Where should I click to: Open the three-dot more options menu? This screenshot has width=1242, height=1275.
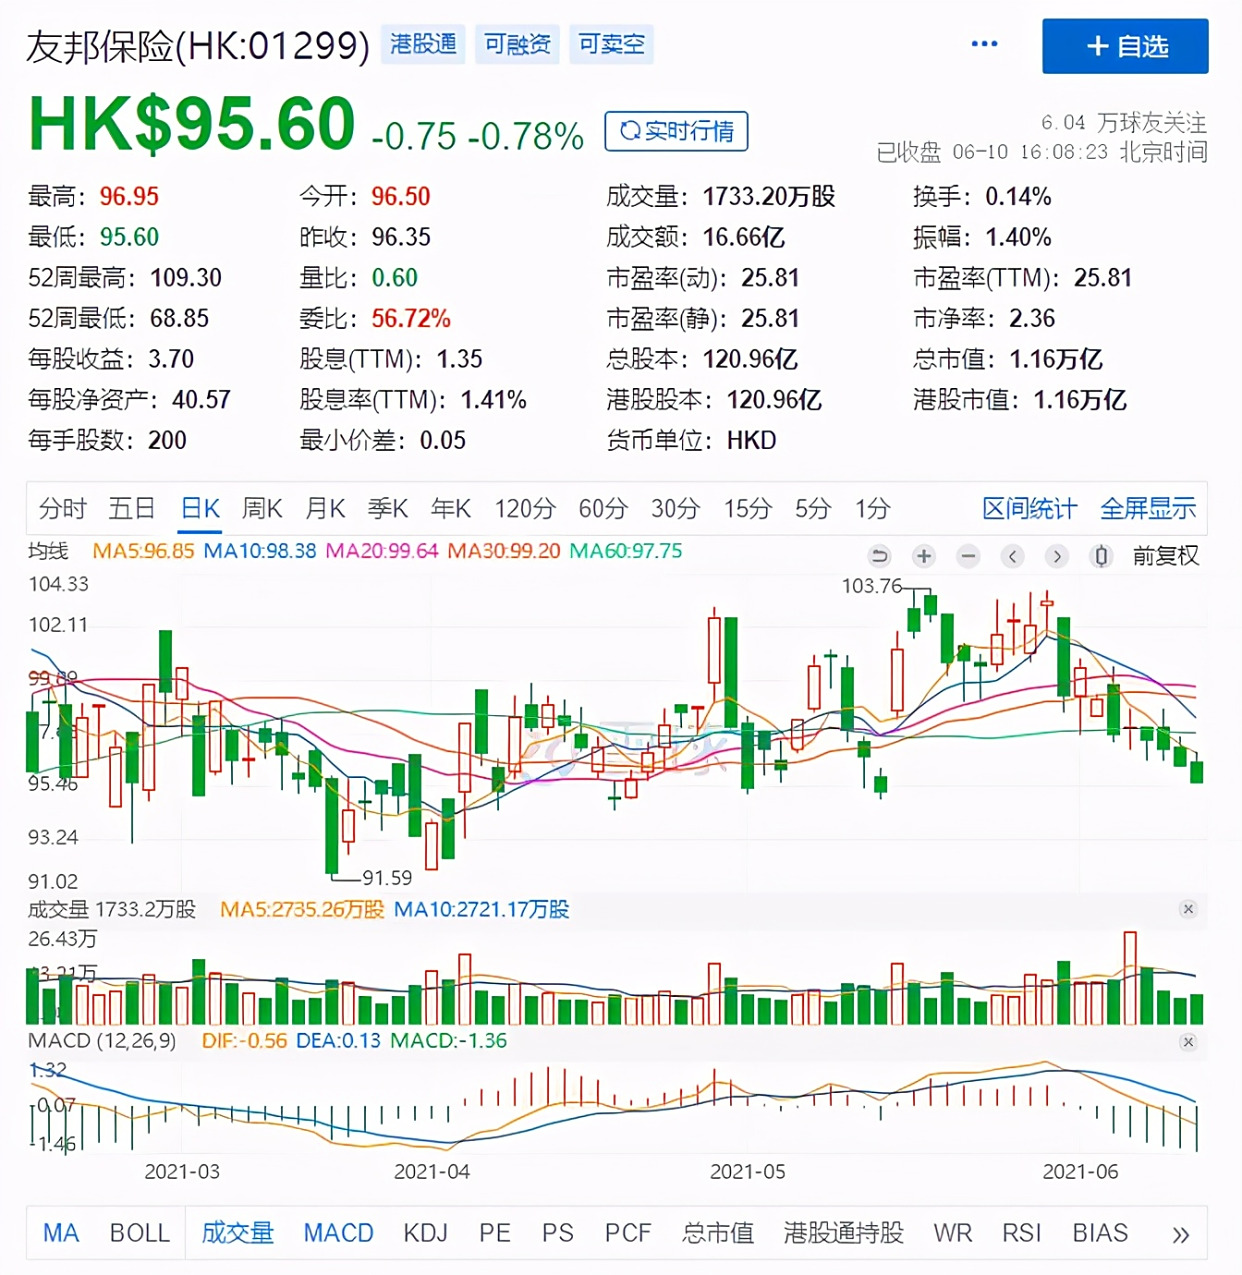tap(984, 44)
